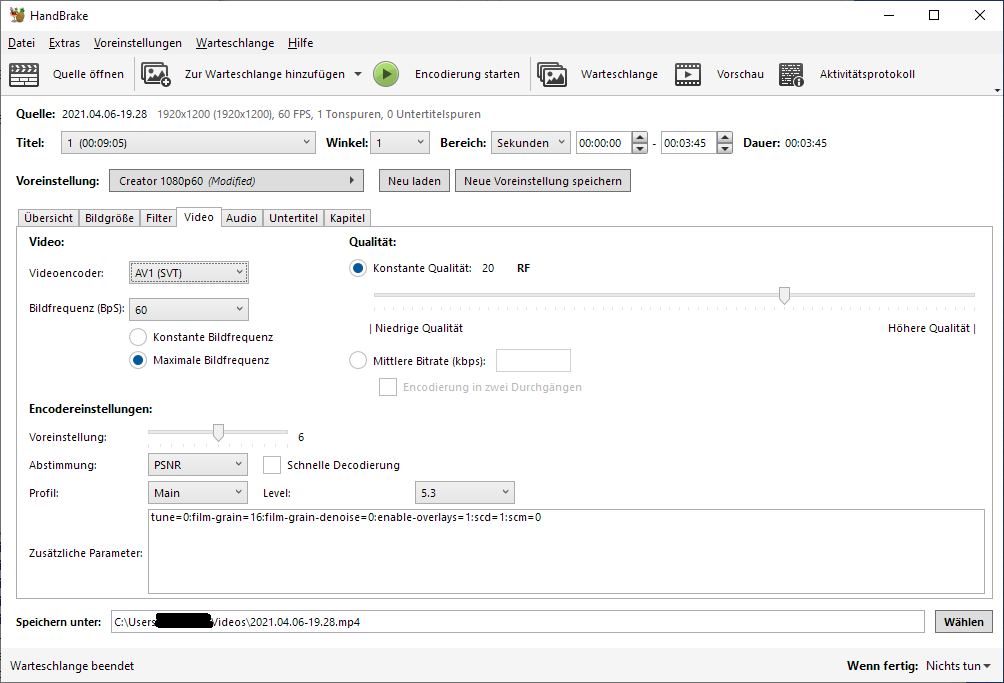Click Quelle öffnen toolbar label
The image size is (1004, 683).
point(88,74)
